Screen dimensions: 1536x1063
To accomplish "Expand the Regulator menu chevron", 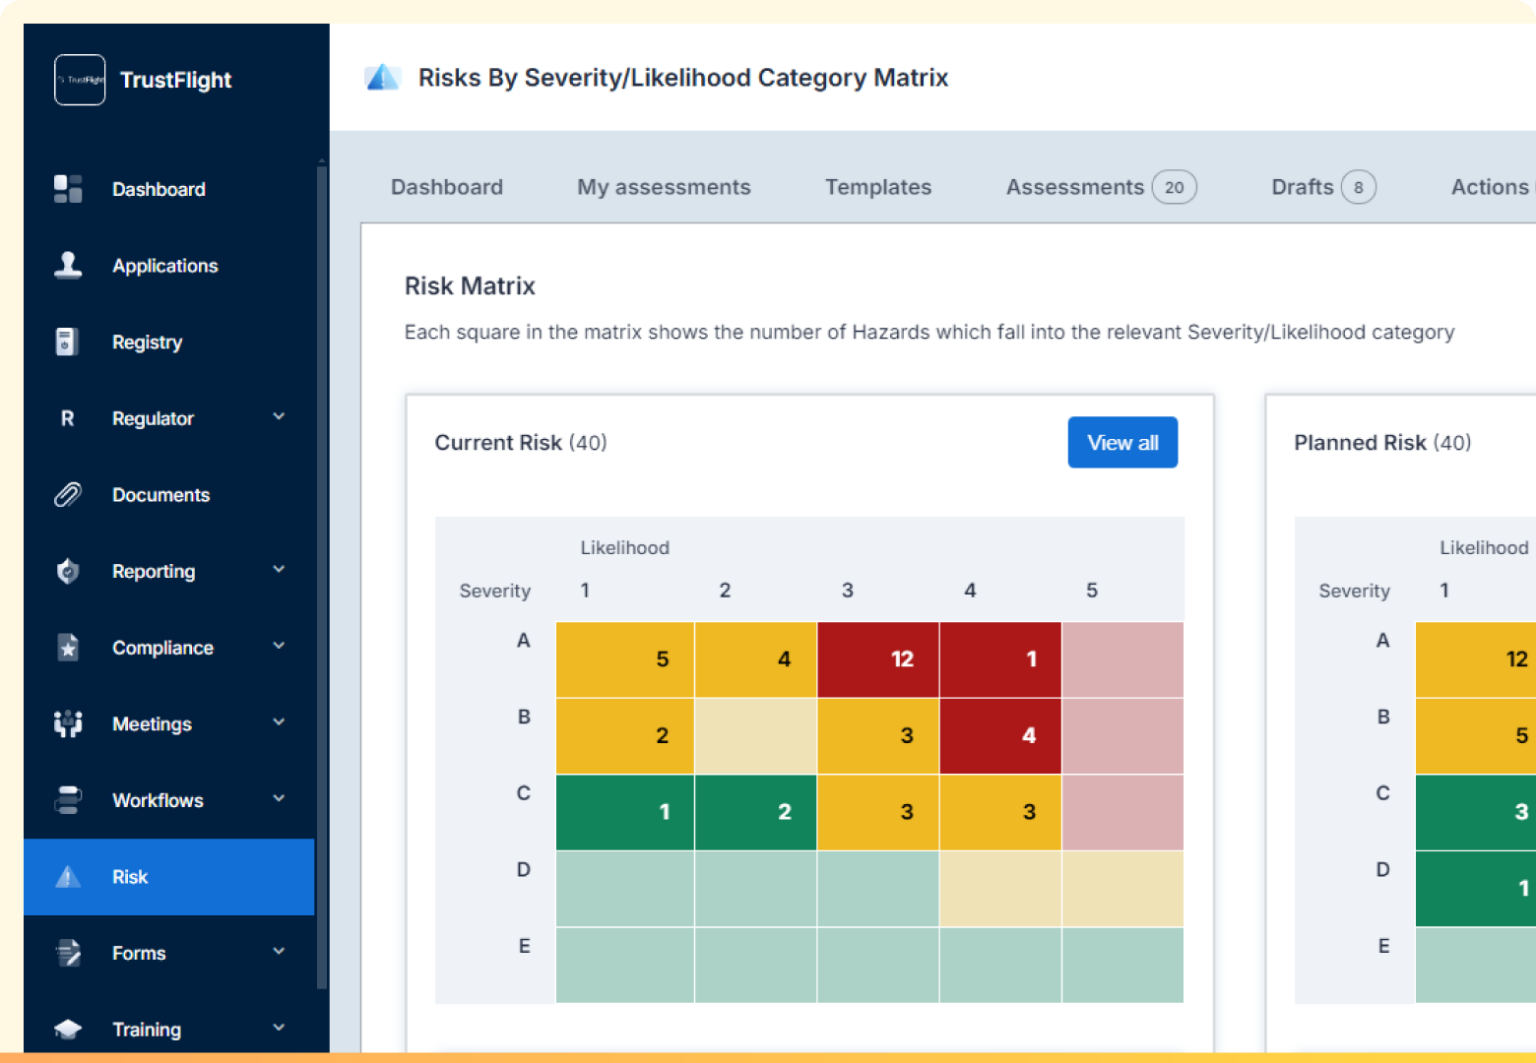I will click(280, 417).
